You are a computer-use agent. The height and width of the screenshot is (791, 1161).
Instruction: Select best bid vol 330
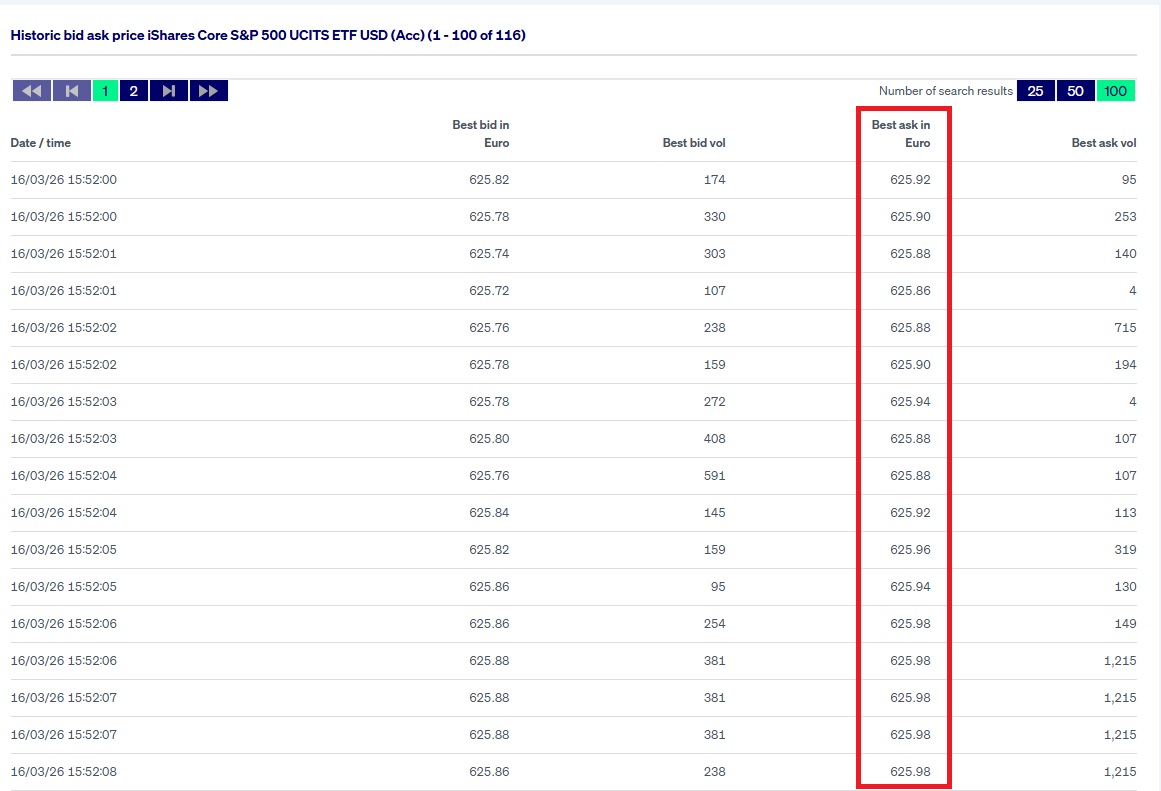715,216
